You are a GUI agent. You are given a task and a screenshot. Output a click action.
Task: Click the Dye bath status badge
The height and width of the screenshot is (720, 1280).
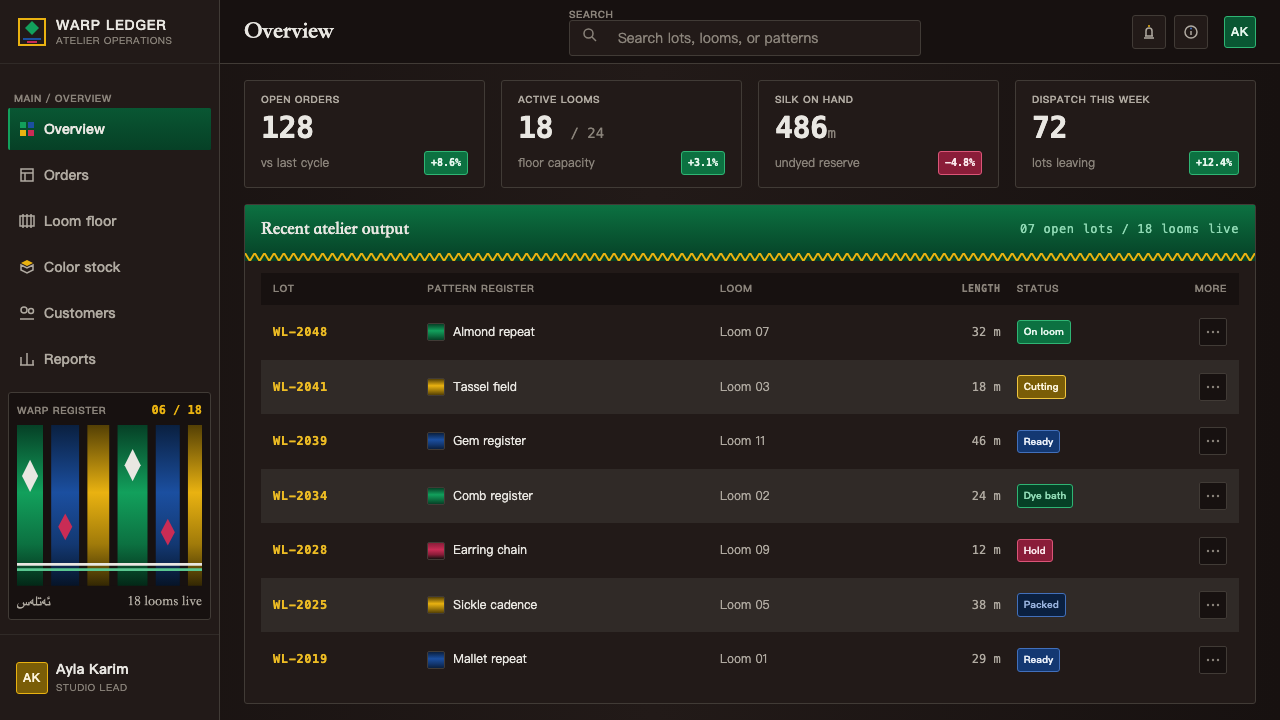pyautogui.click(x=1045, y=496)
